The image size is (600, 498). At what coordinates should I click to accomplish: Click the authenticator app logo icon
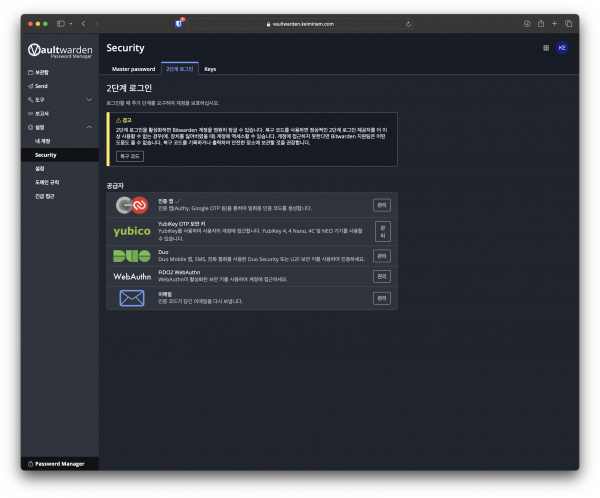(x=132, y=205)
